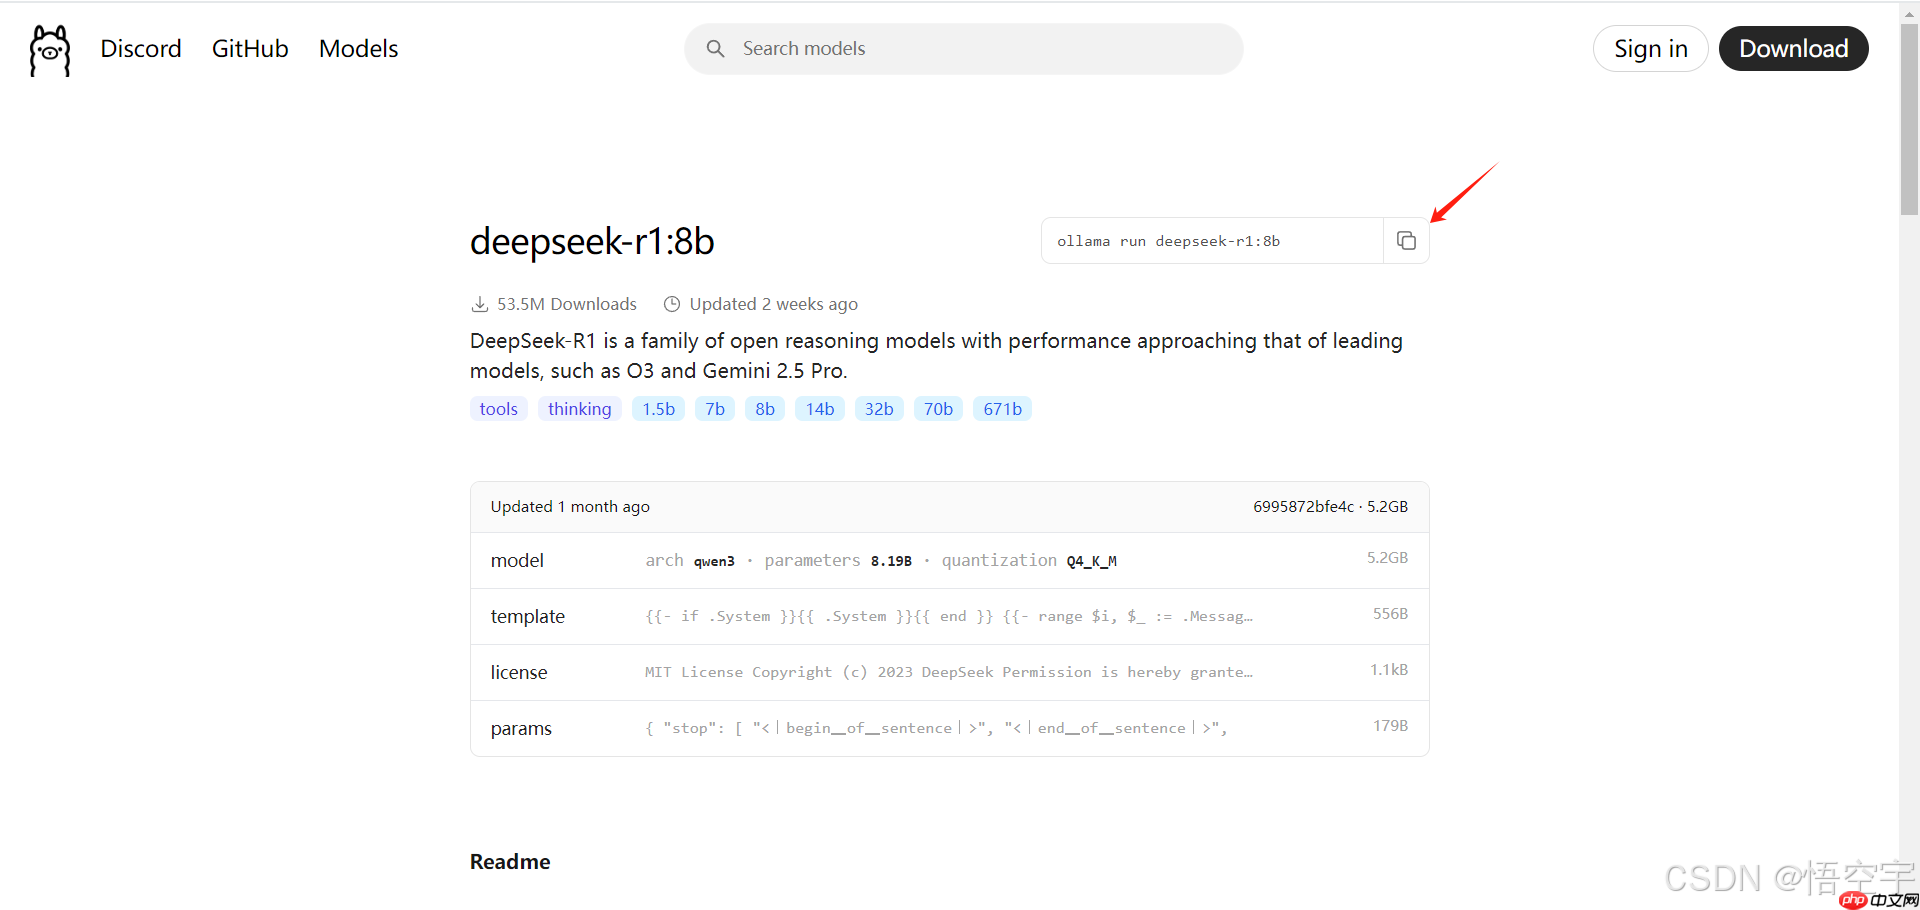Open the GitHub link
1920x910 pixels.
tap(250, 49)
